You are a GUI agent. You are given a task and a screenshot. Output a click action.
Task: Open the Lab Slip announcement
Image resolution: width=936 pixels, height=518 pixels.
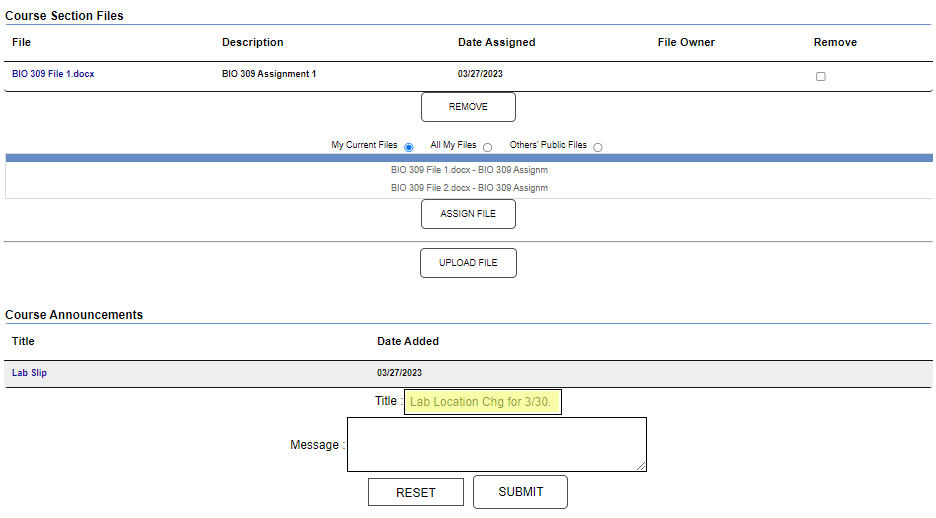pos(29,373)
